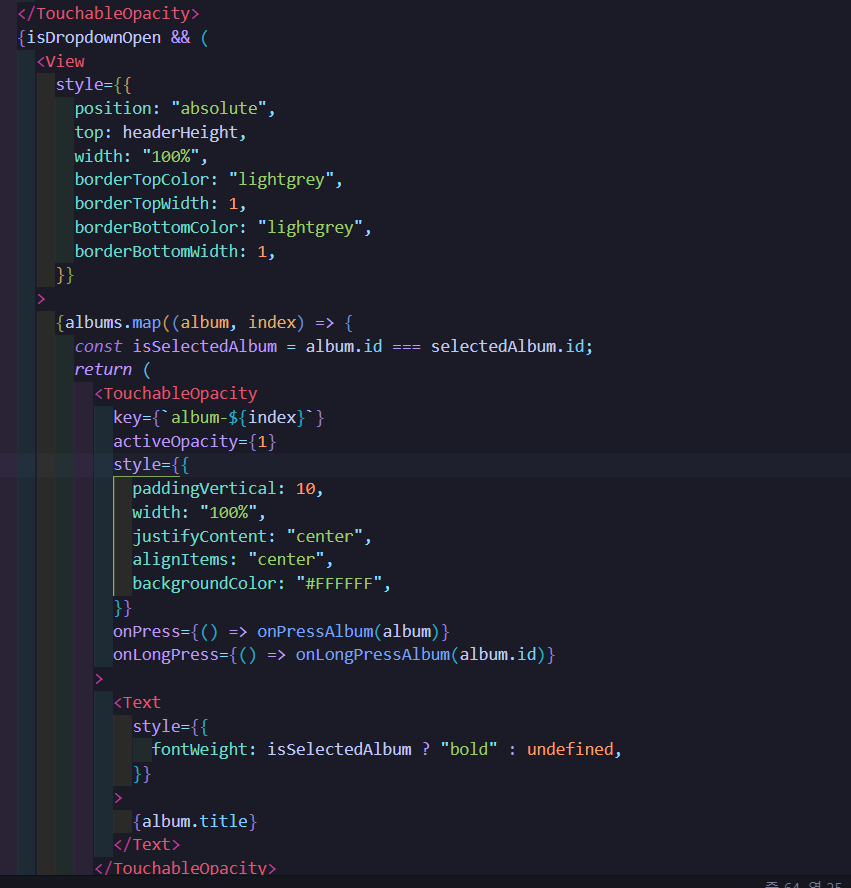This screenshot has width=851, height=888.
Task: Click 'index' in the map callback parameters
Action: 272,323
